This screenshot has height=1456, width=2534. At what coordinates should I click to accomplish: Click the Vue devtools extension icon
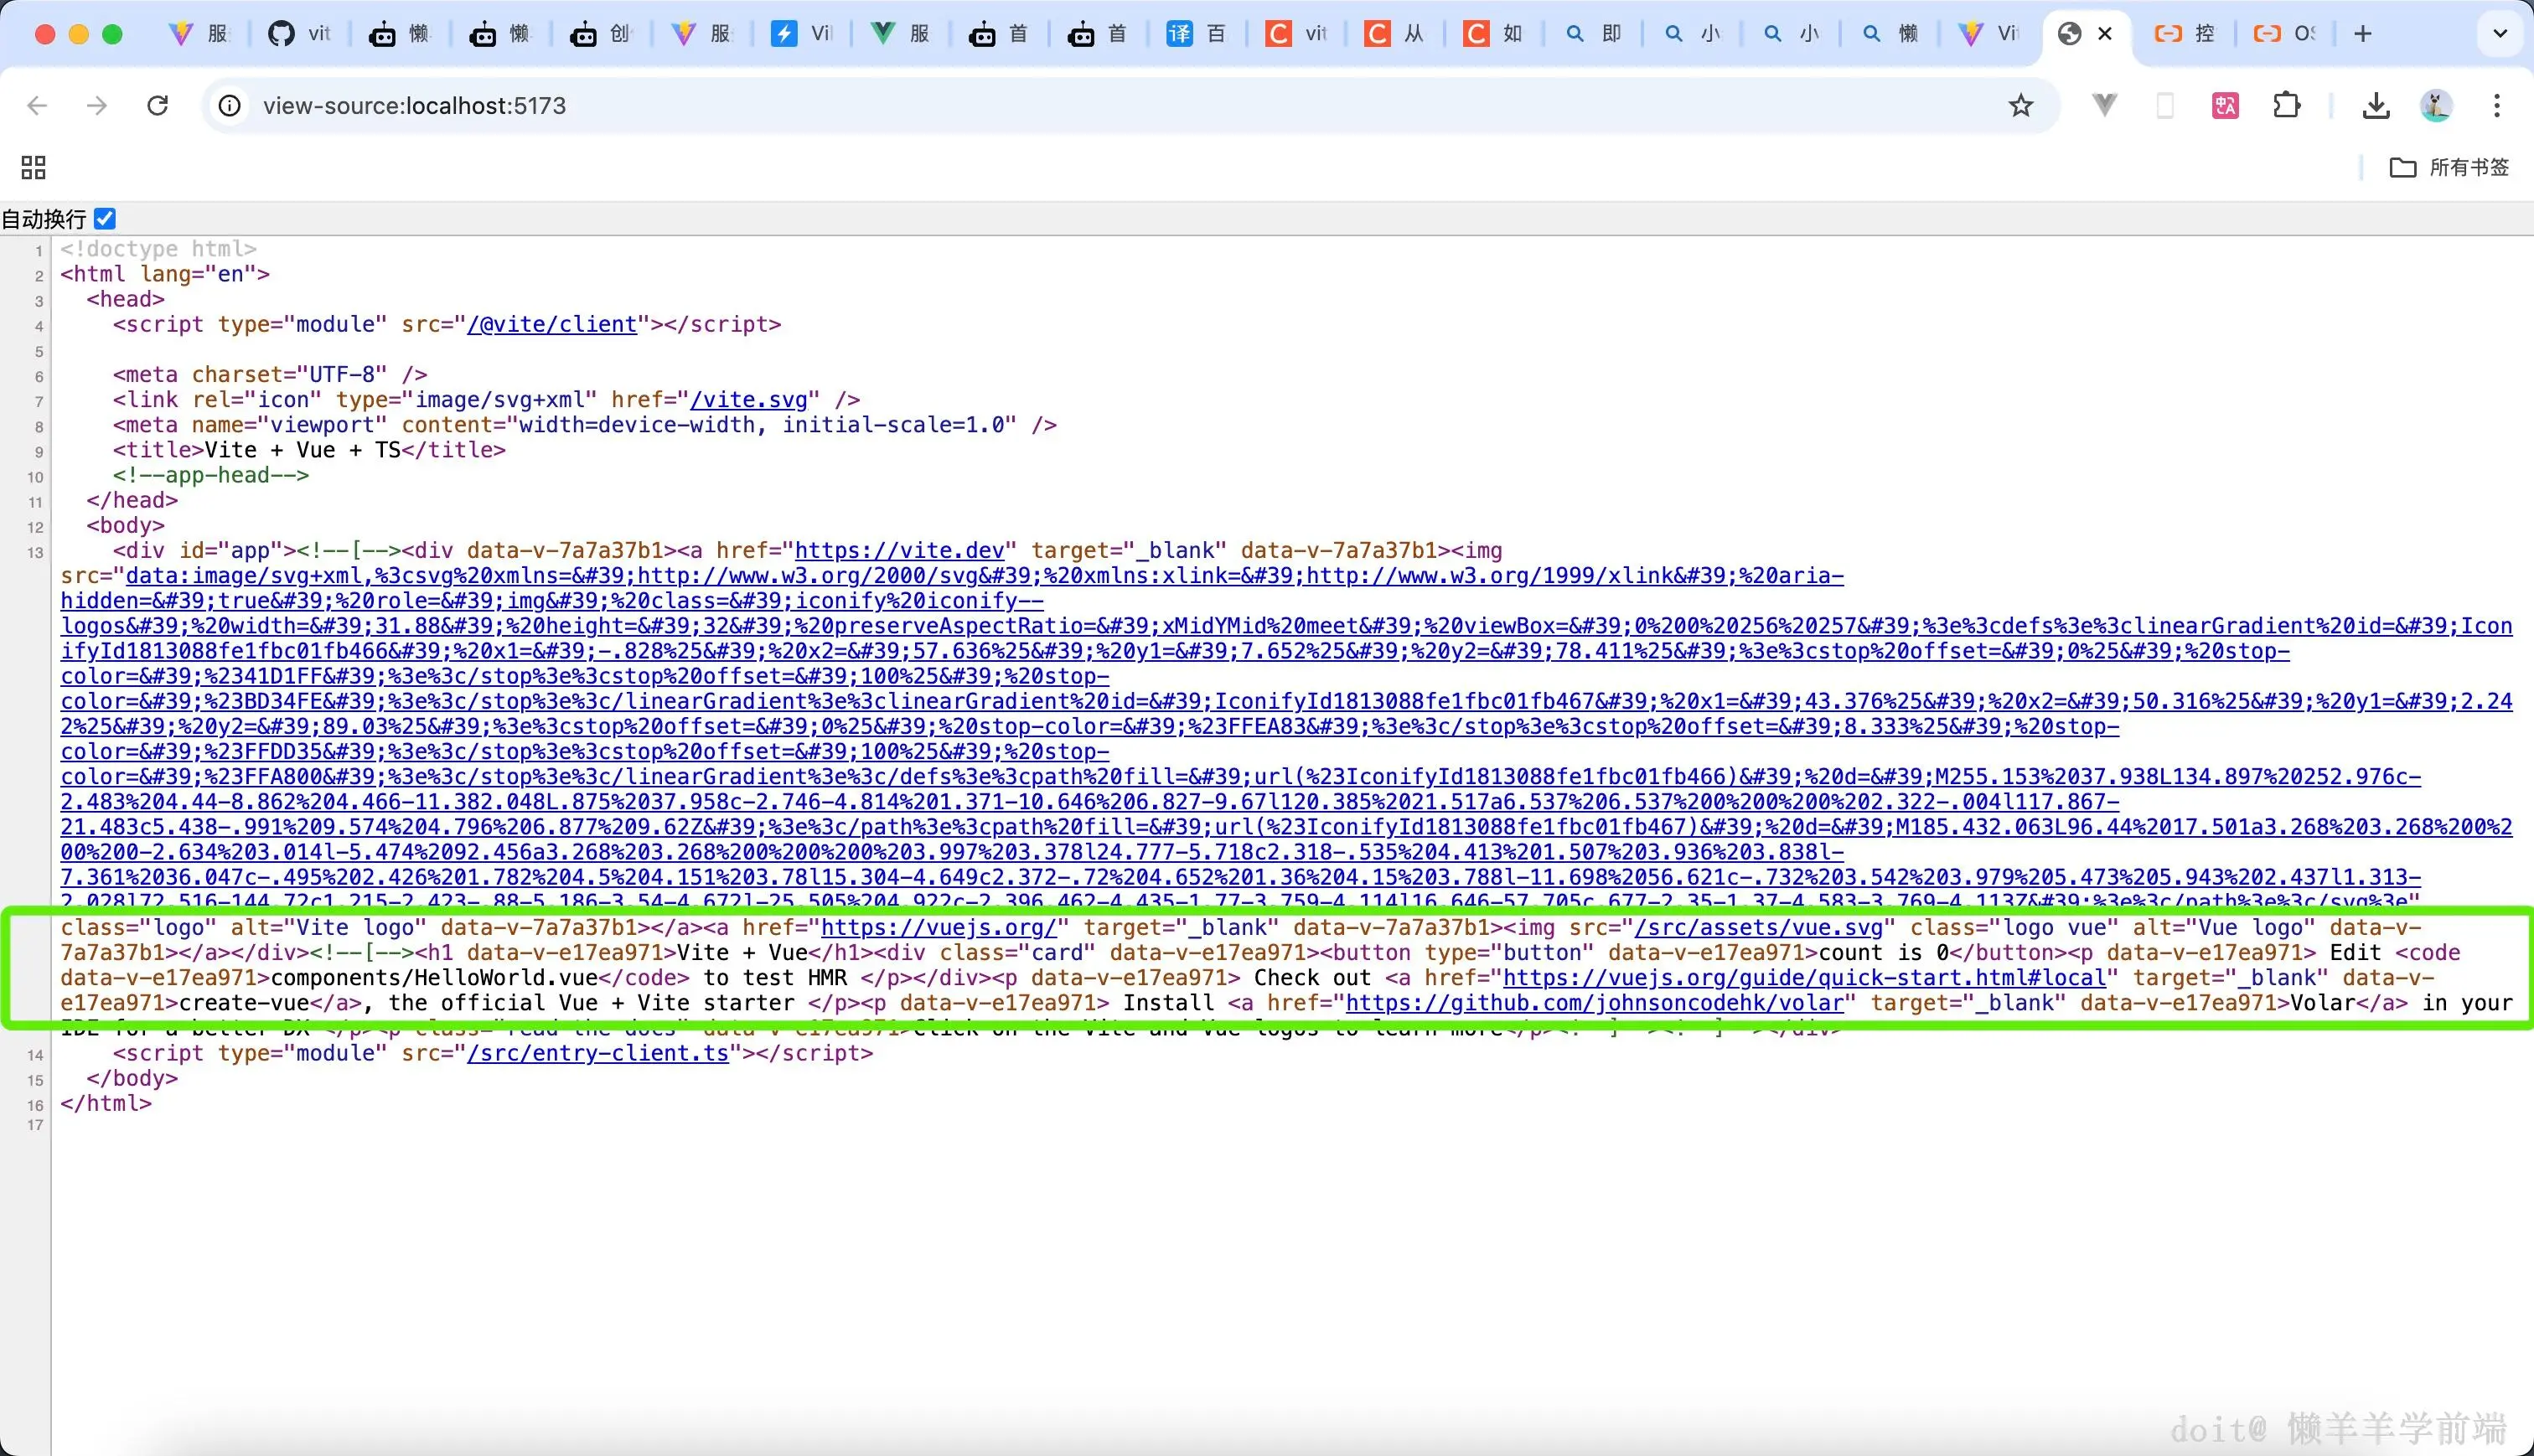point(2104,105)
